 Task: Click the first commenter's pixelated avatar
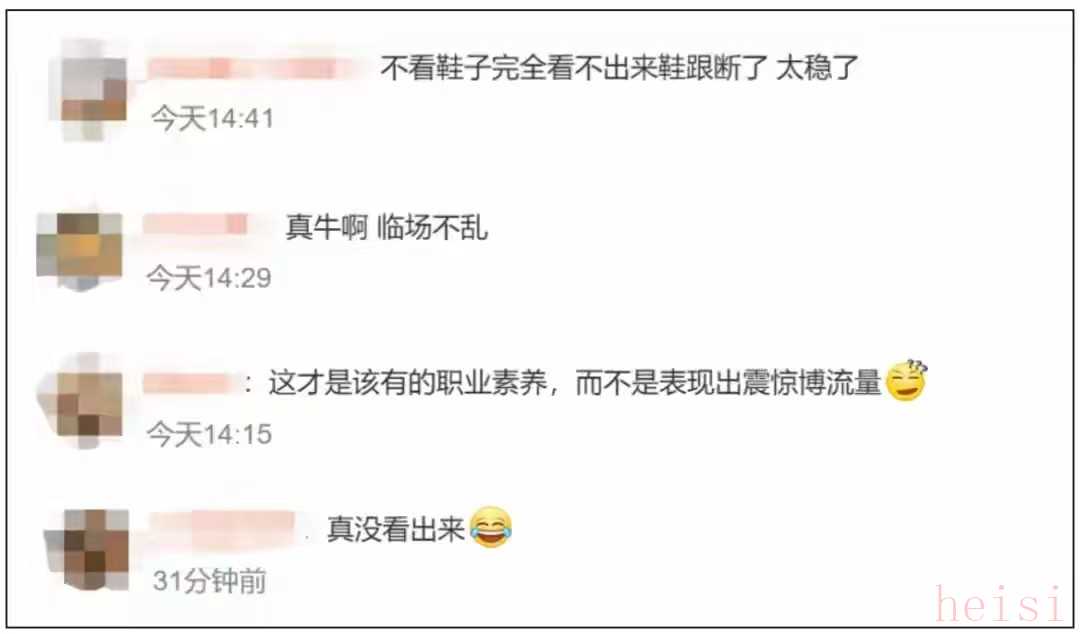coord(90,90)
